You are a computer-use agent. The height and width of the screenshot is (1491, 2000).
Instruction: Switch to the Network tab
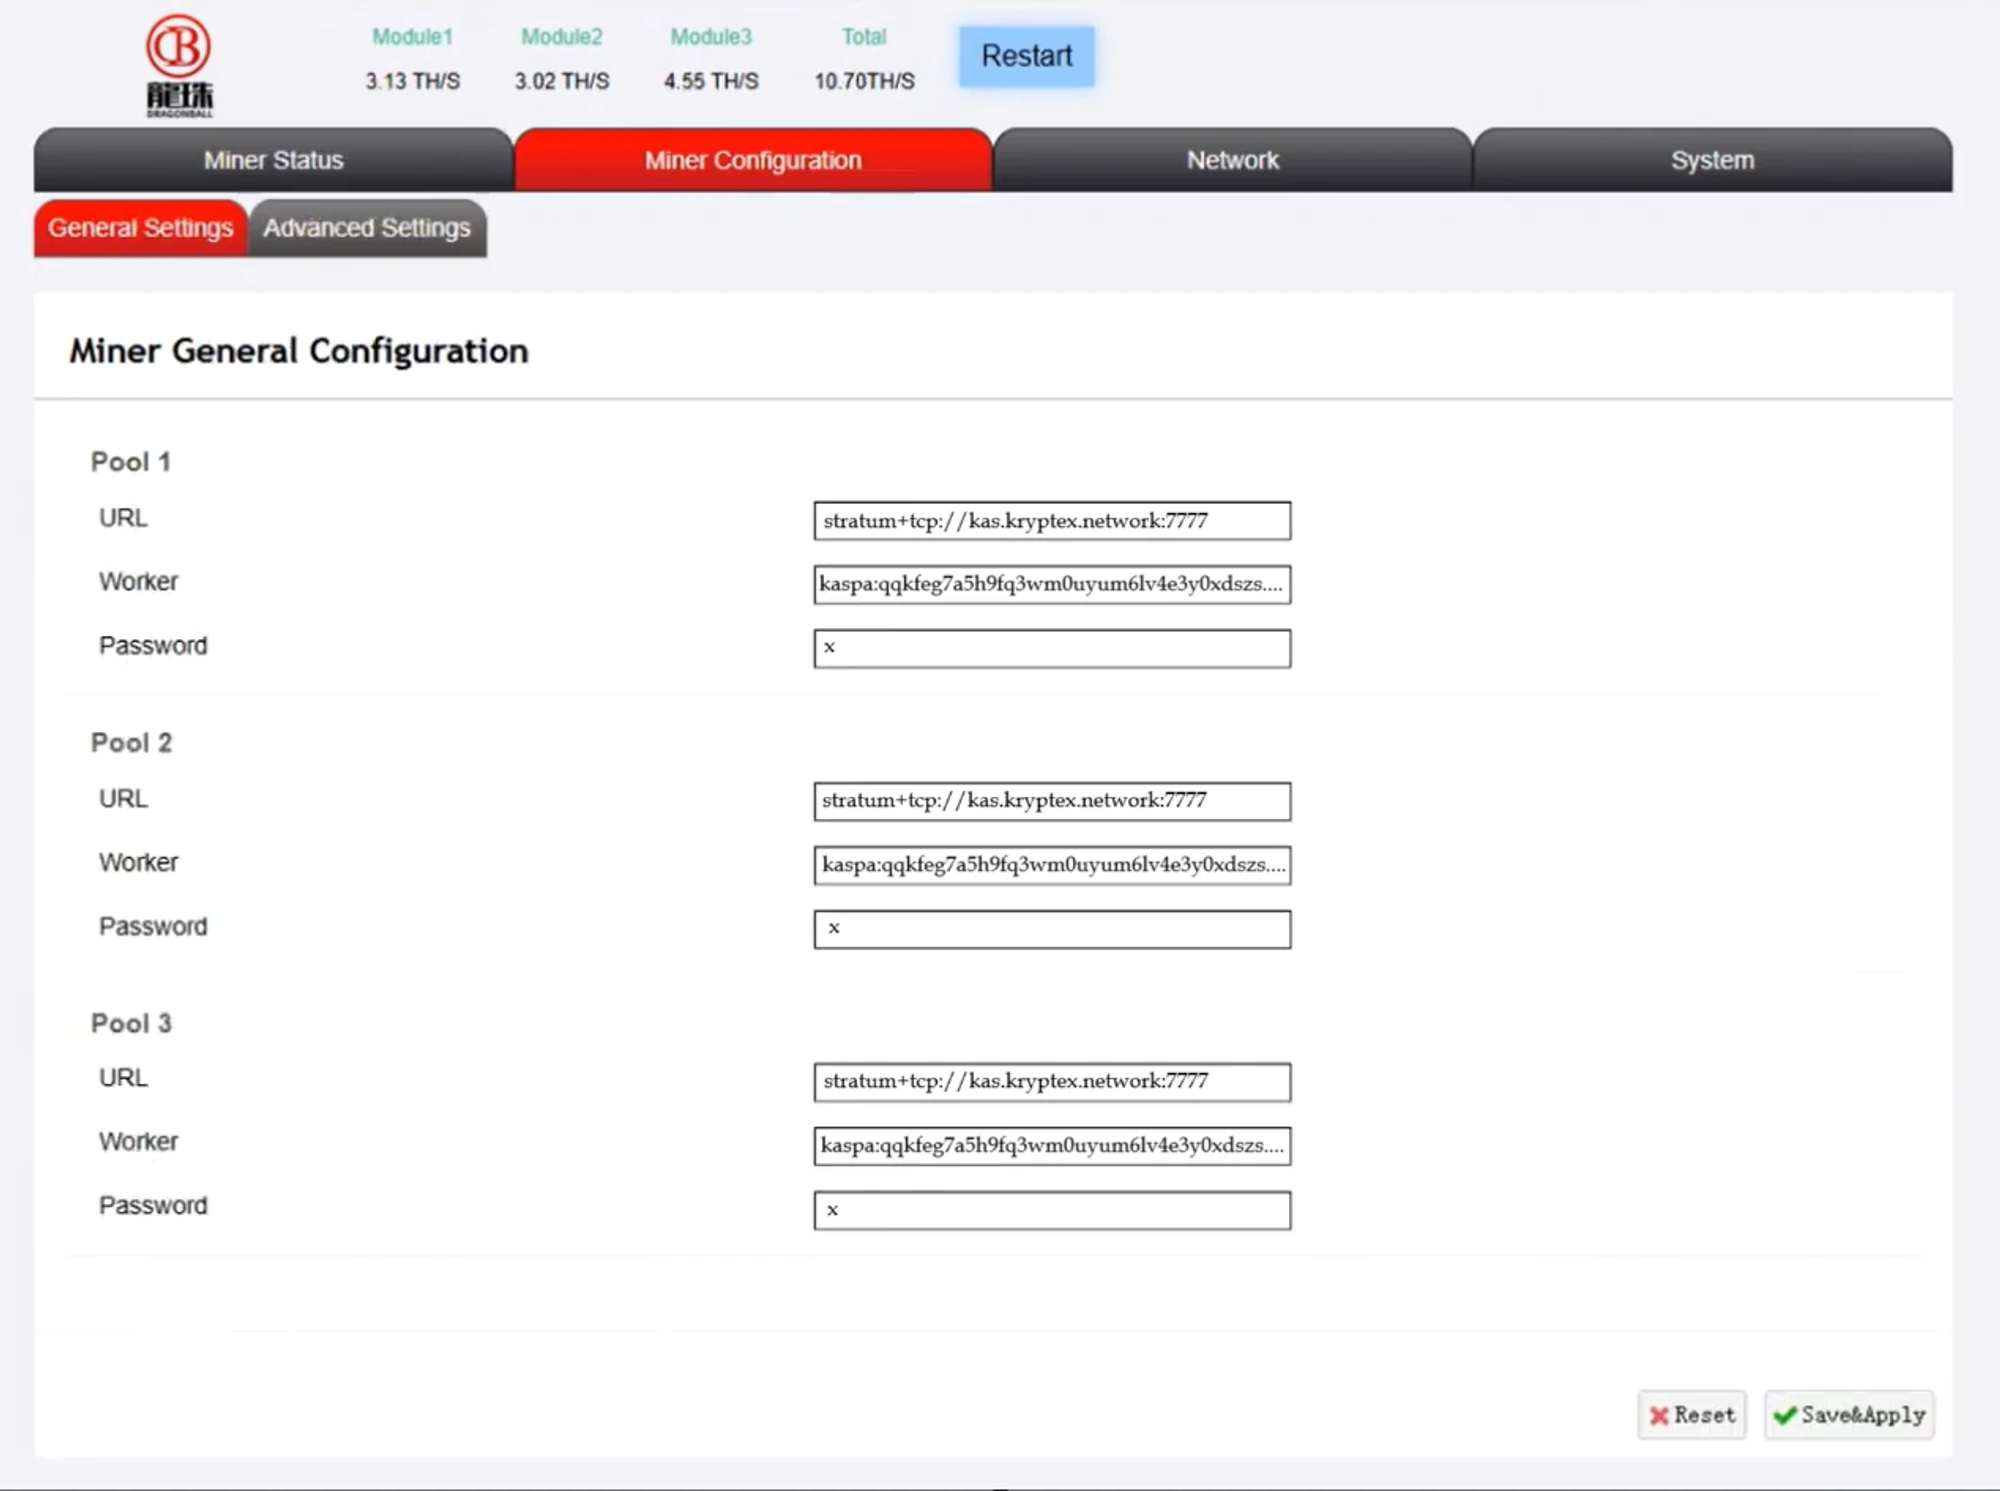tap(1232, 160)
